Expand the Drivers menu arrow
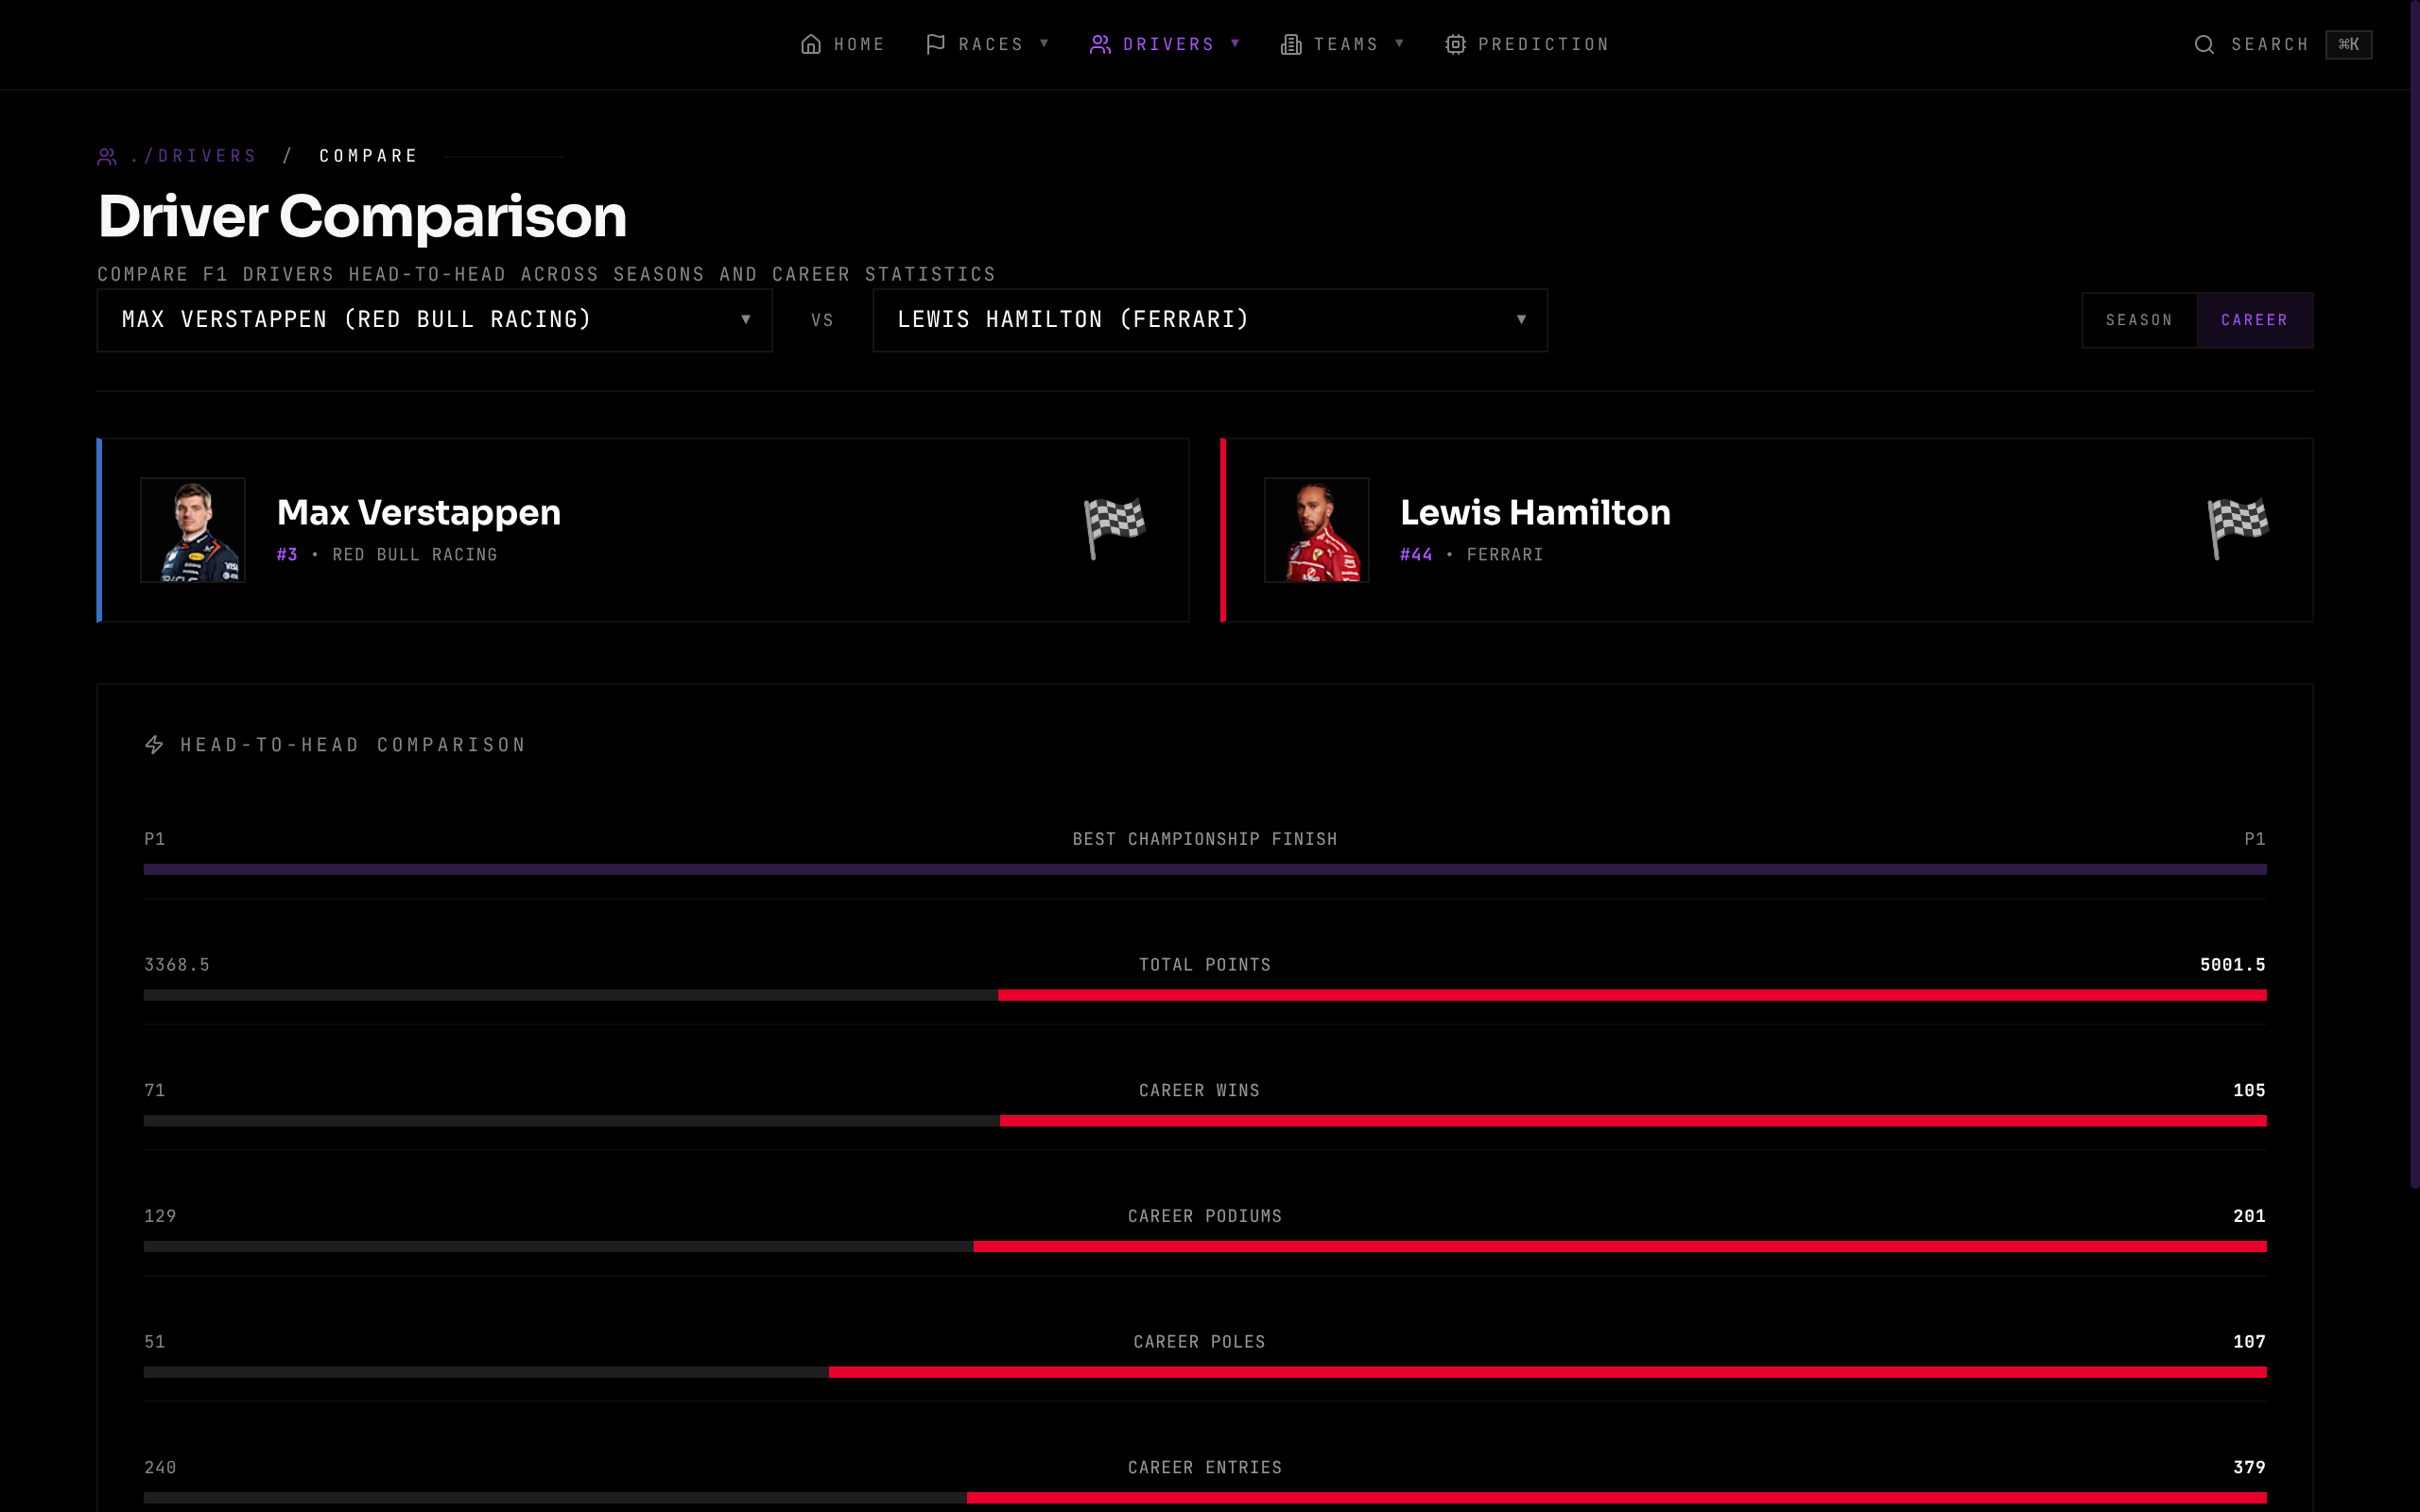Viewport: 2420px width, 1512px height. click(1235, 43)
